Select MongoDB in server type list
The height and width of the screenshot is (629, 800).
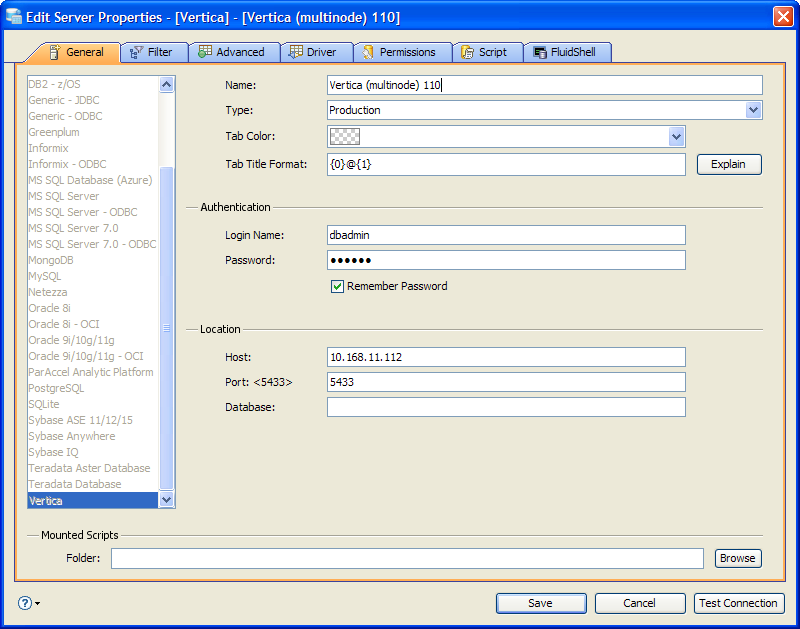coord(93,260)
